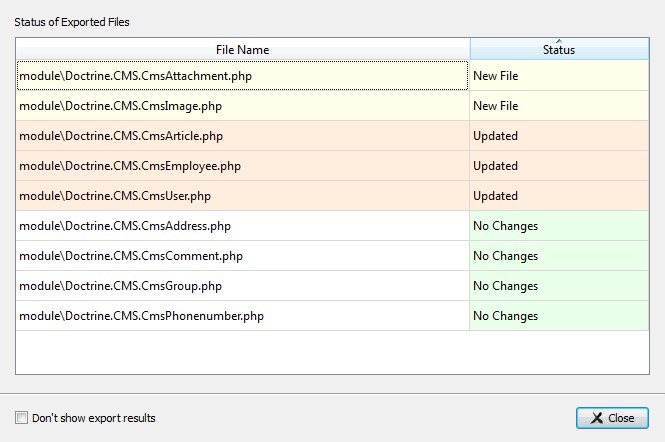This screenshot has width=665, height=442.
Task: Click No Changes status of CmsAddress.php
Action: pyautogui.click(x=505, y=226)
